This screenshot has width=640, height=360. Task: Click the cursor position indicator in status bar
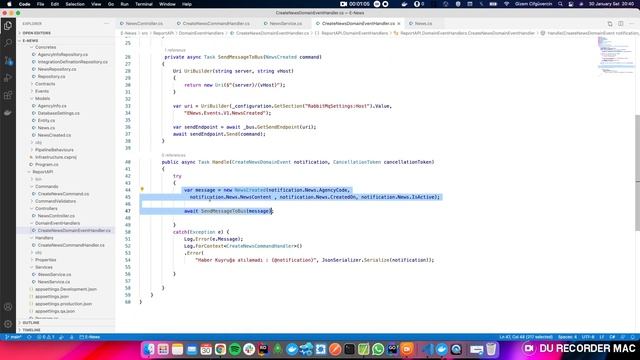click(526, 337)
